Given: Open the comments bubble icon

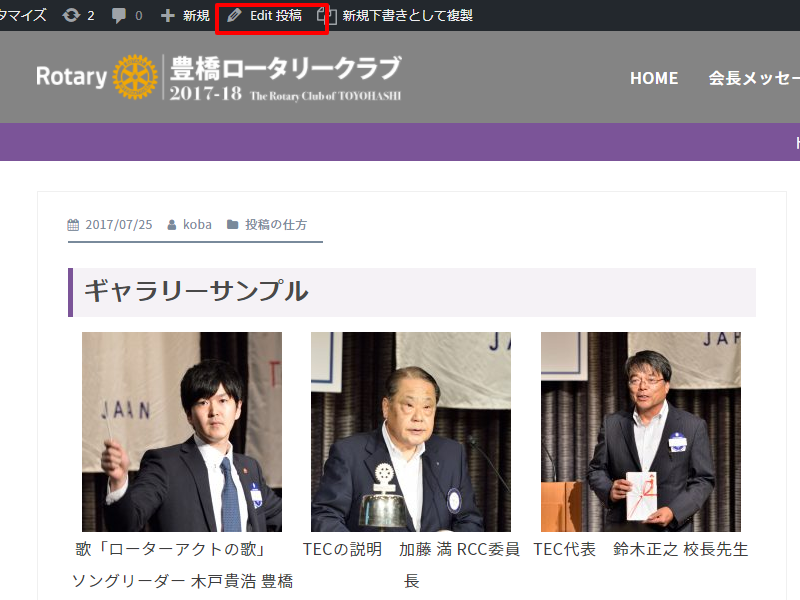Looking at the screenshot, I should coord(120,16).
